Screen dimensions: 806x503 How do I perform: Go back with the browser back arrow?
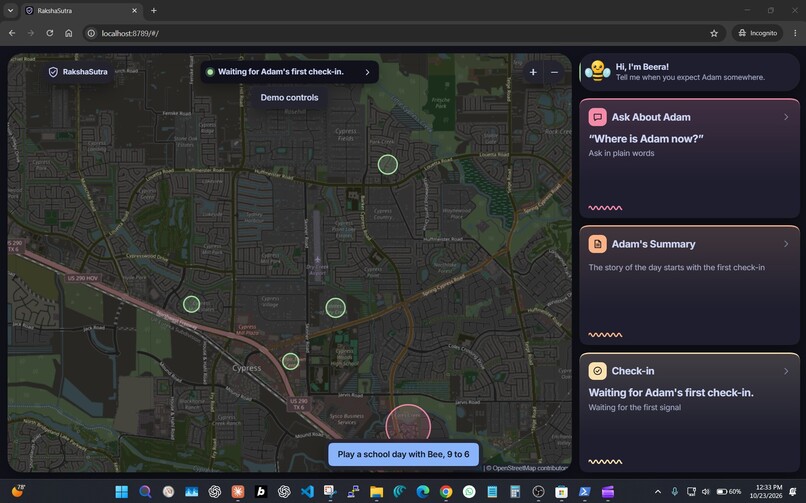coord(12,33)
